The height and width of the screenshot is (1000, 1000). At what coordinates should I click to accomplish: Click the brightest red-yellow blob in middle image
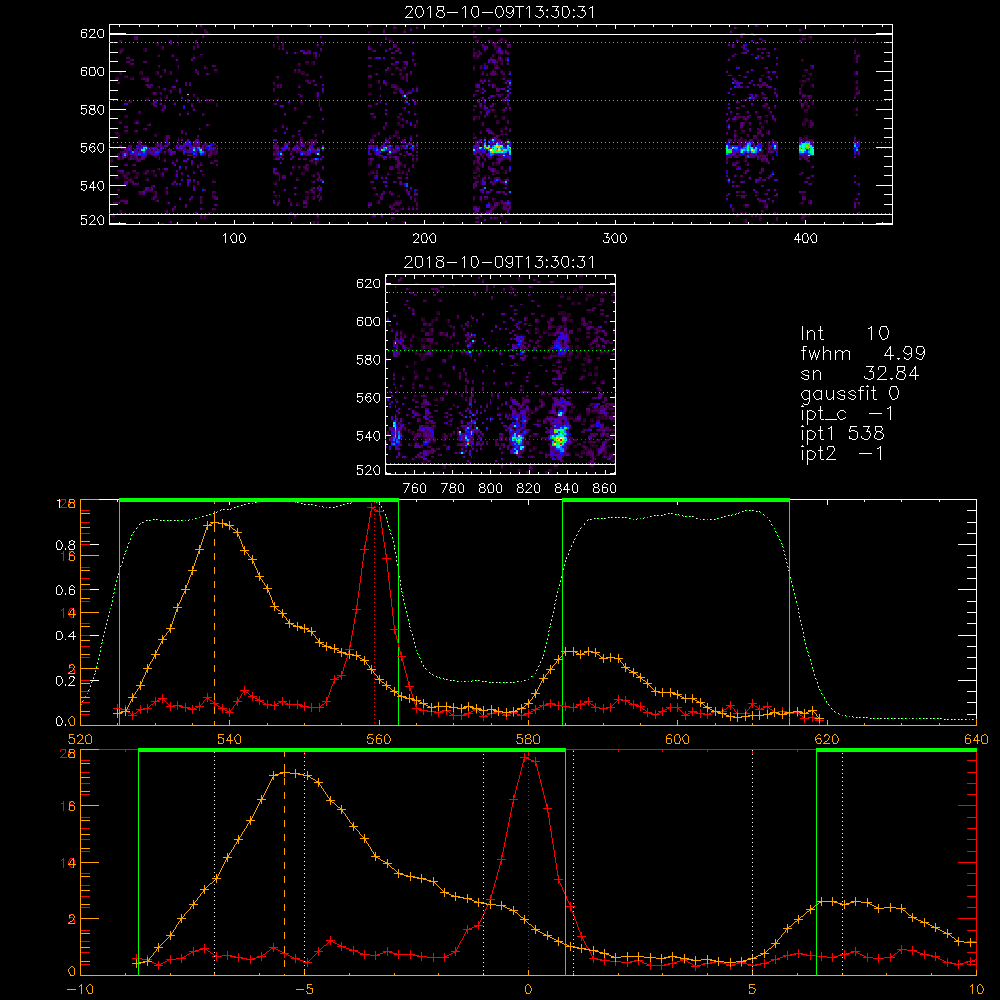tap(559, 439)
